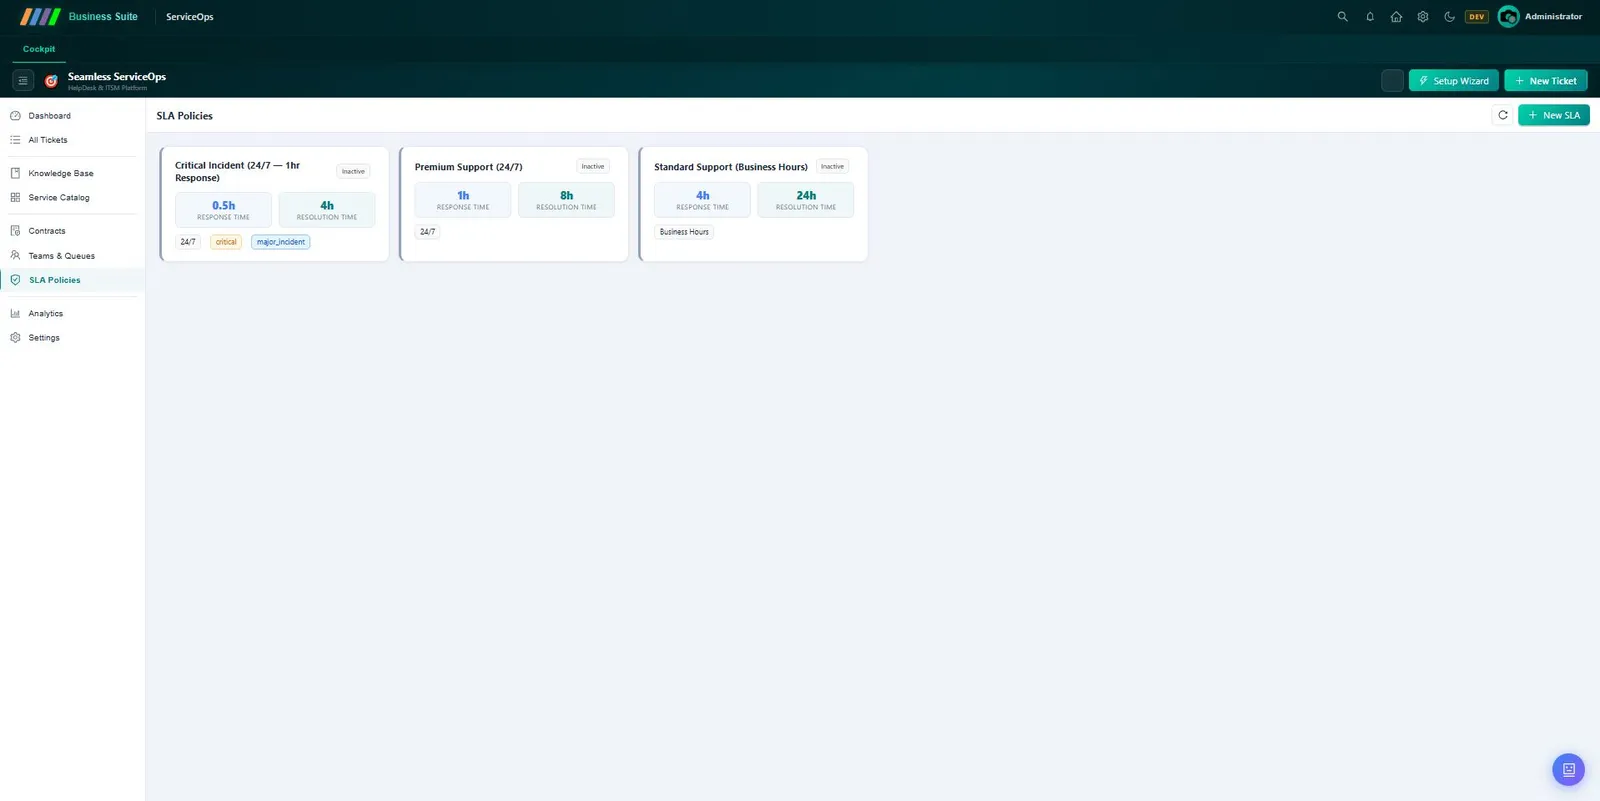Open Dashboard in the sidebar
Viewport: 1600px width, 801px height.
point(73,116)
